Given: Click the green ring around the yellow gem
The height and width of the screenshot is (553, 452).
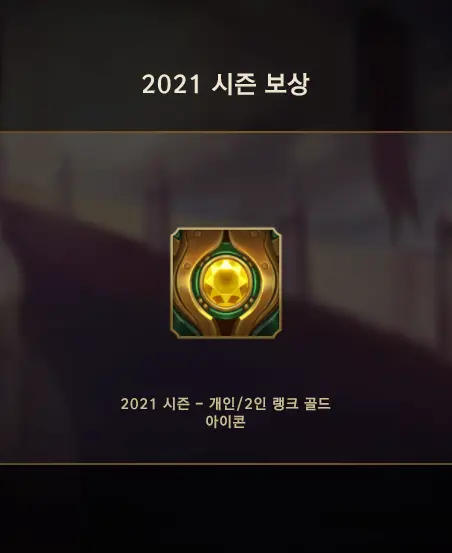Looking at the screenshot, I should [194, 283].
